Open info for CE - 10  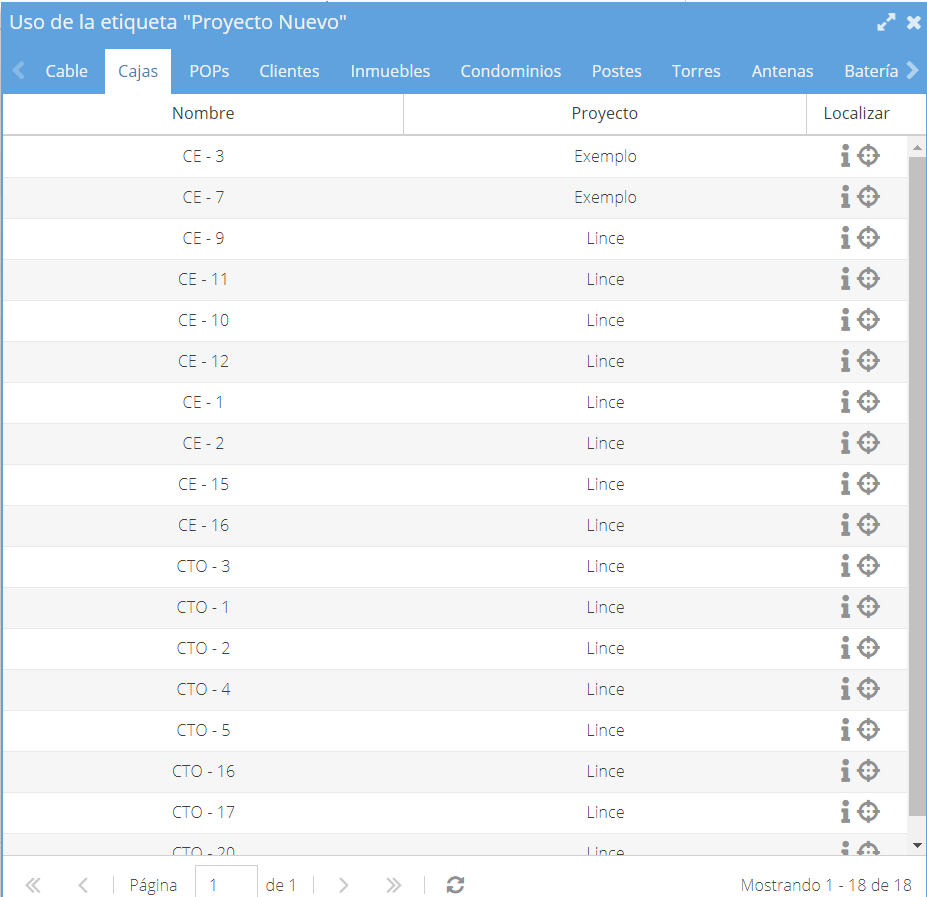(845, 320)
